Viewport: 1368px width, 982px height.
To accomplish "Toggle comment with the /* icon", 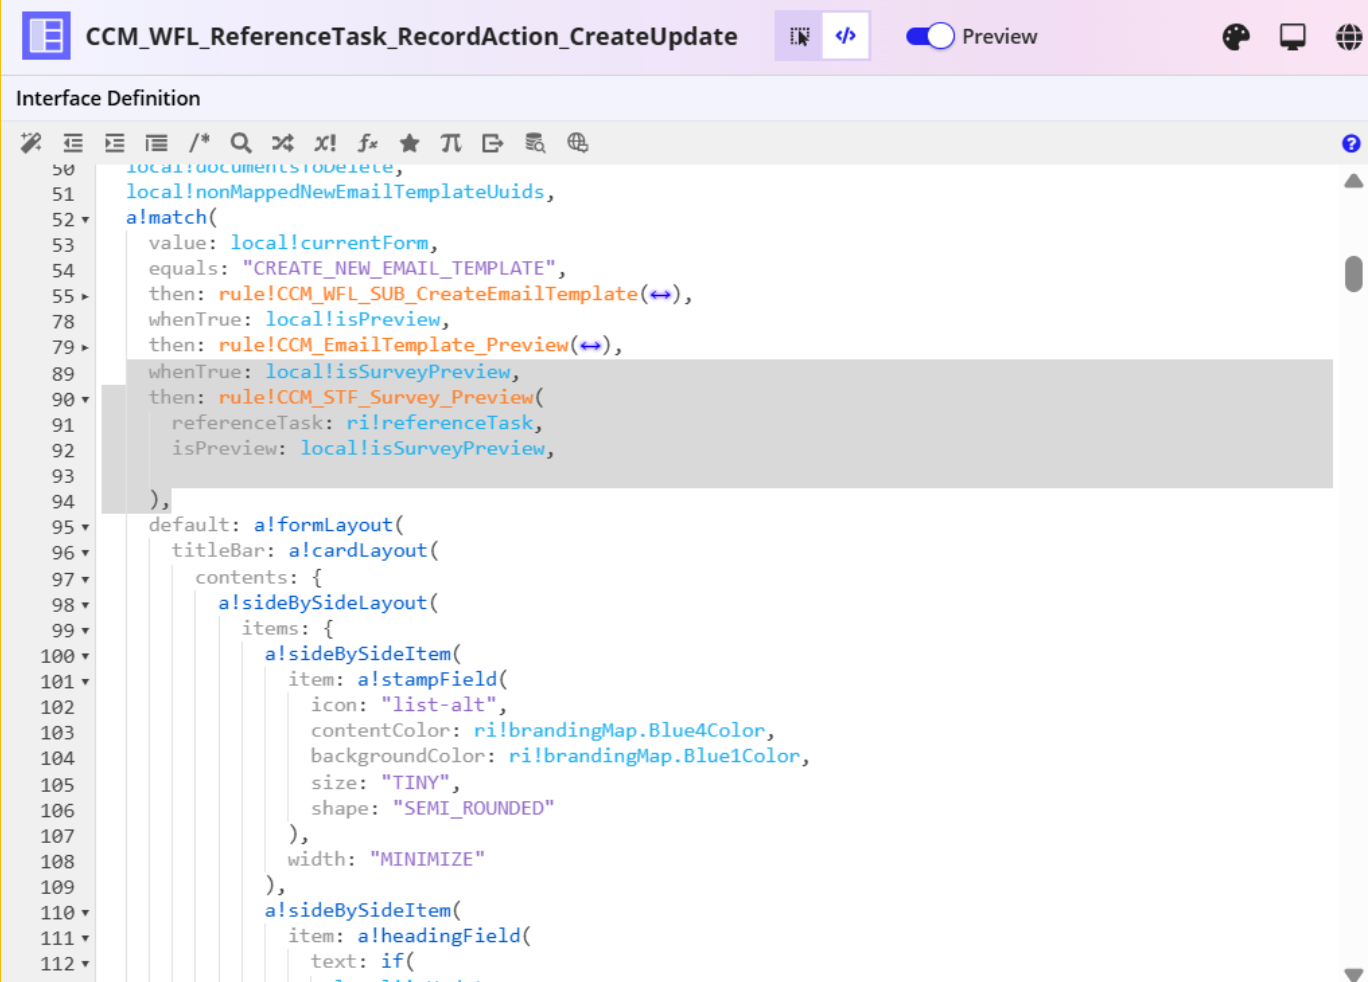I will click(199, 143).
